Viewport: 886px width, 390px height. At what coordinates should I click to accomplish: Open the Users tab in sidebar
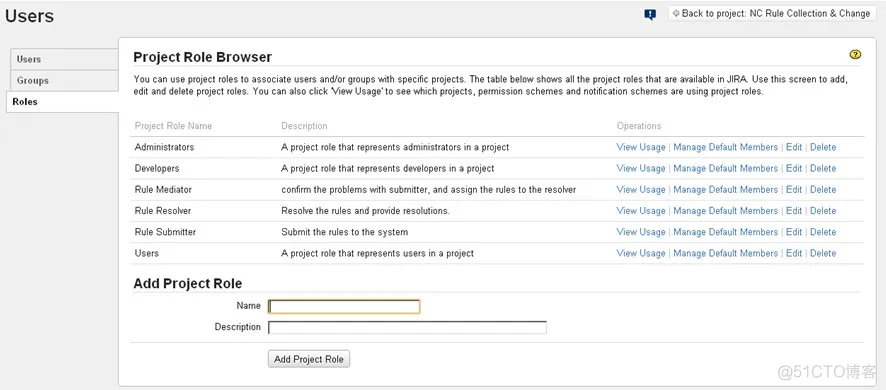point(64,59)
